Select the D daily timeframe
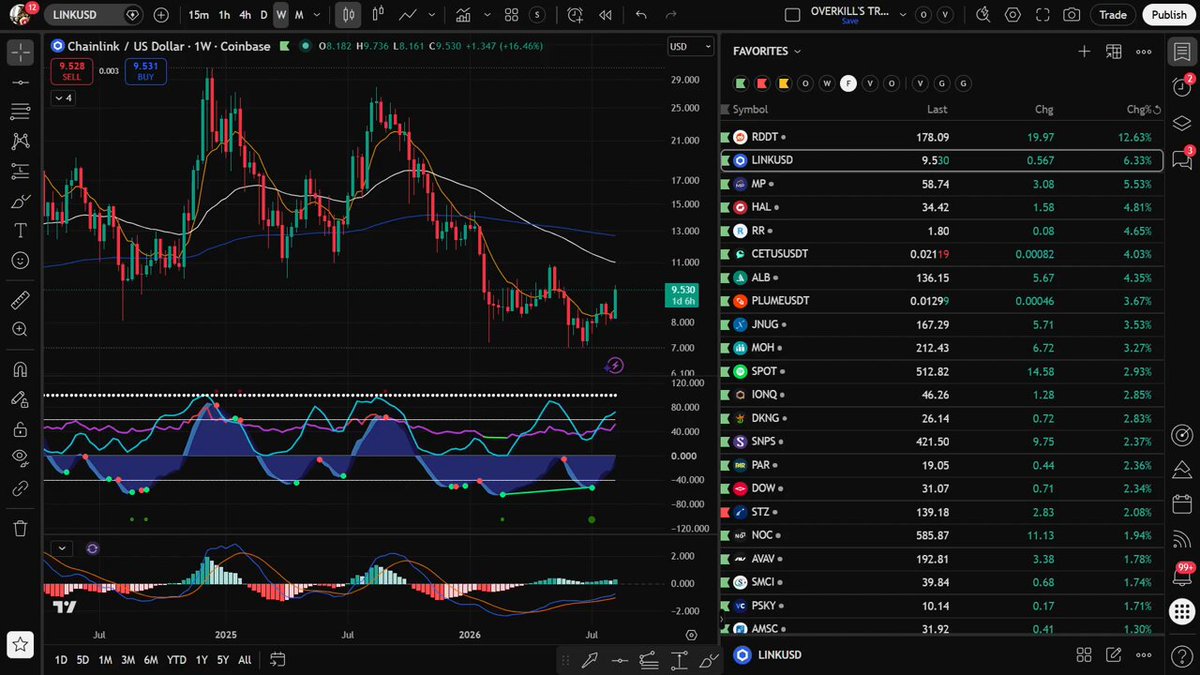This screenshot has height=675, width=1200. click(264, 15)
